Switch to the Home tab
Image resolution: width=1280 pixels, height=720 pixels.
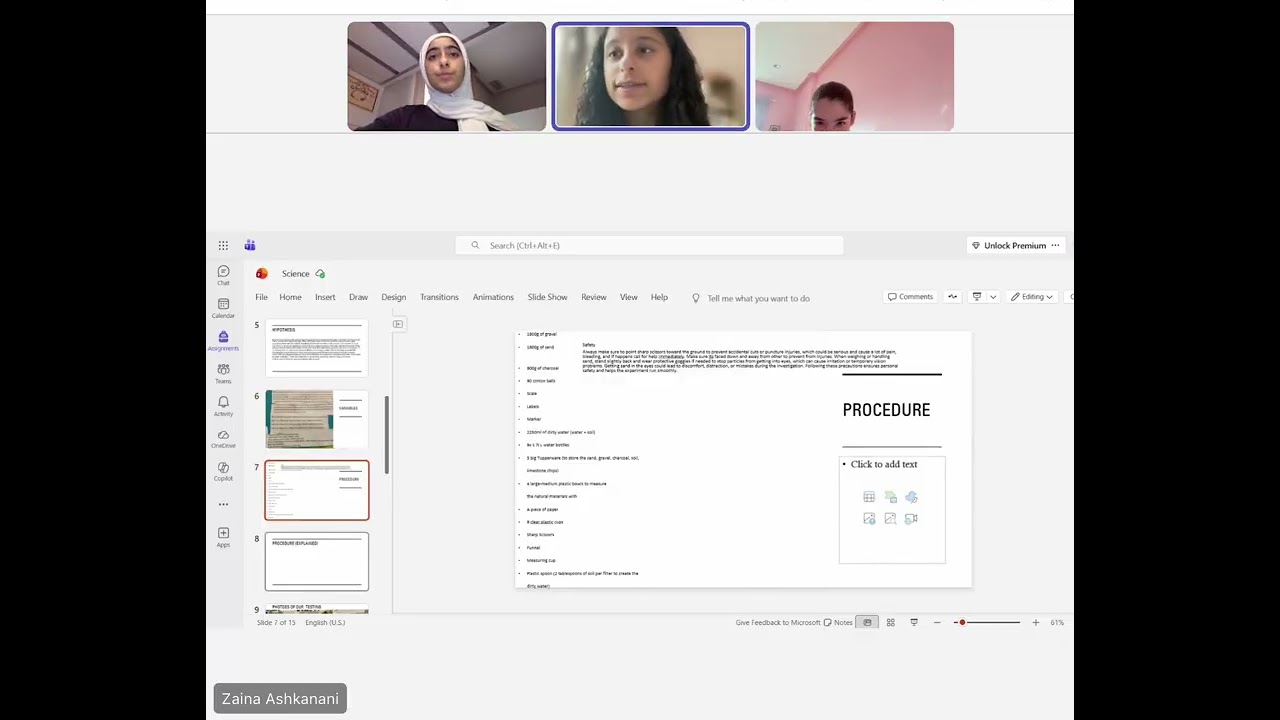point(290,297)
